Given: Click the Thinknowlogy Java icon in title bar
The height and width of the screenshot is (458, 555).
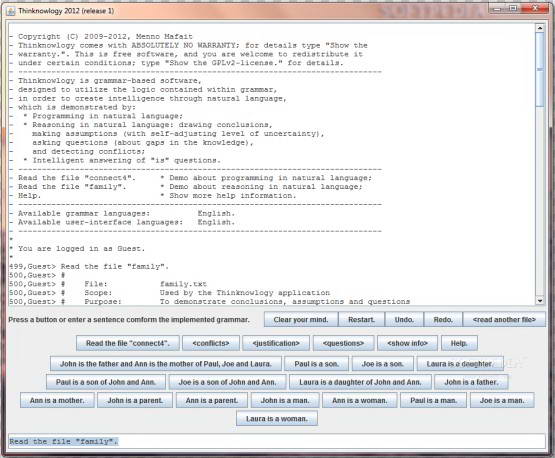Looking at the screenshot, I should point(11,11).
